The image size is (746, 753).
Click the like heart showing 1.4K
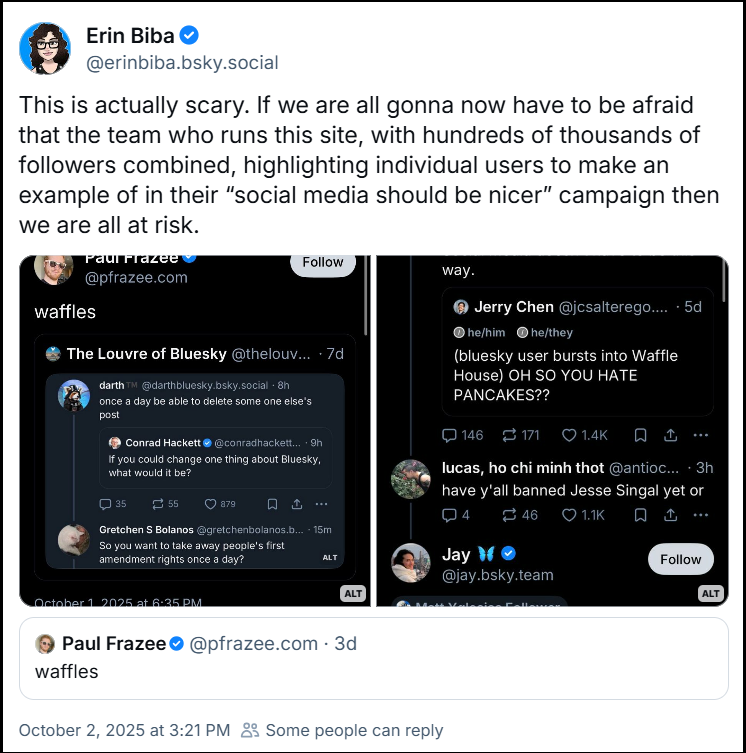(x=569, y=435)
